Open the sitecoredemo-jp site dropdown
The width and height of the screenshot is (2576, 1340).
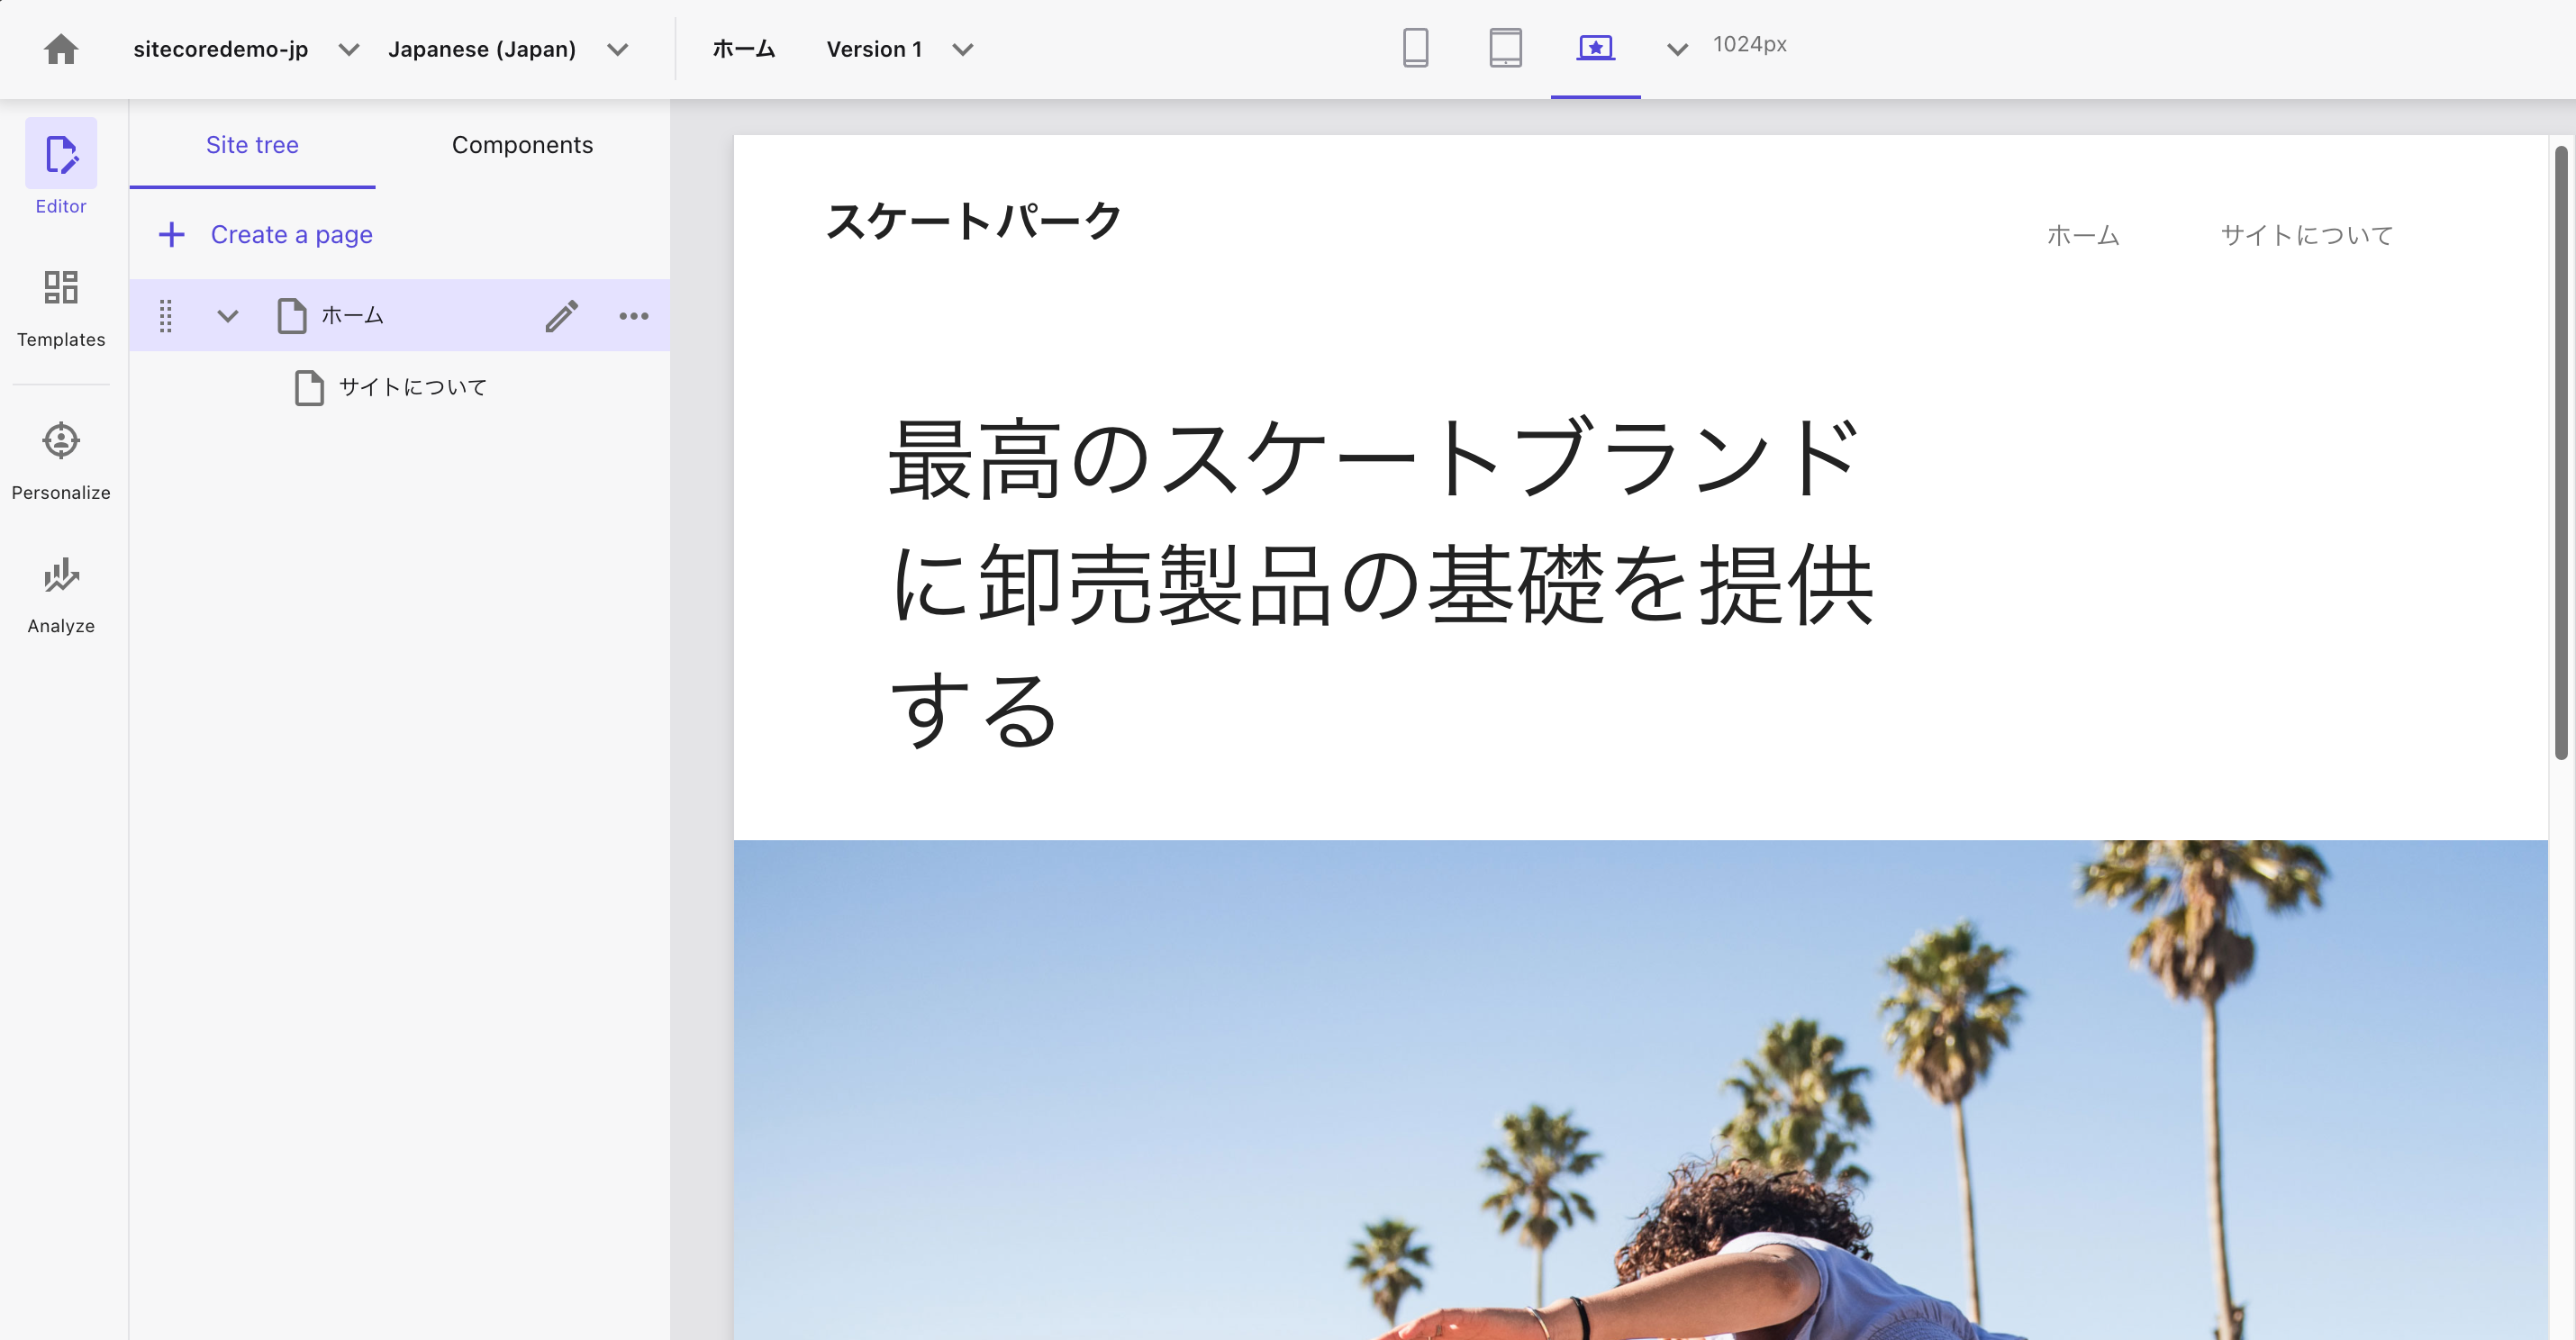245,49
